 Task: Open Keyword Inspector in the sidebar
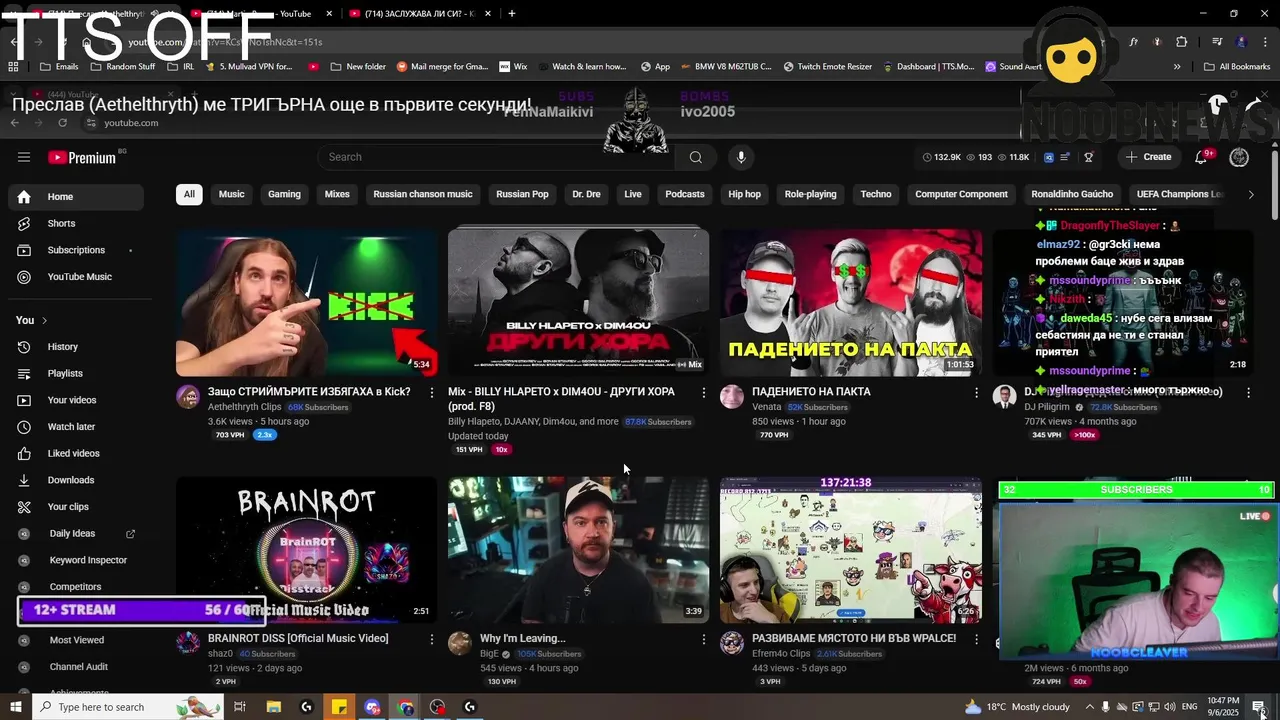coord(75,560)
